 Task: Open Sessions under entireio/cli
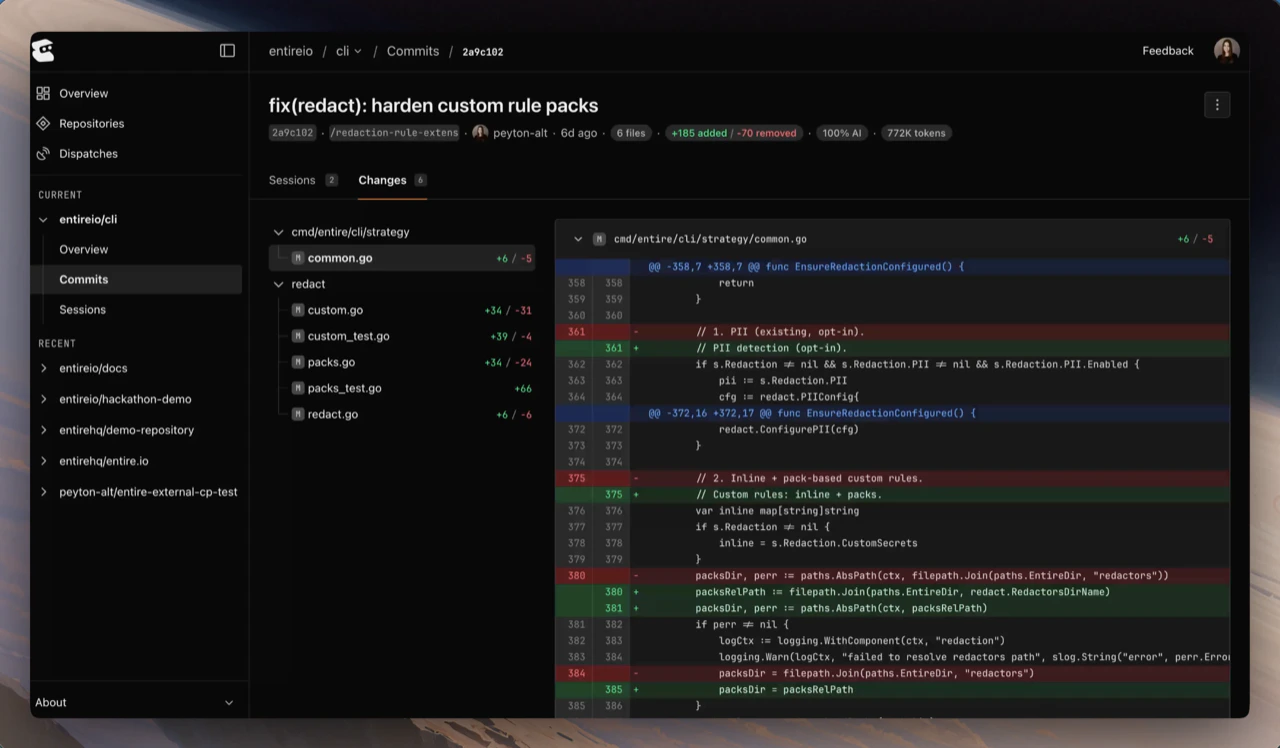(x=83, y=309)
